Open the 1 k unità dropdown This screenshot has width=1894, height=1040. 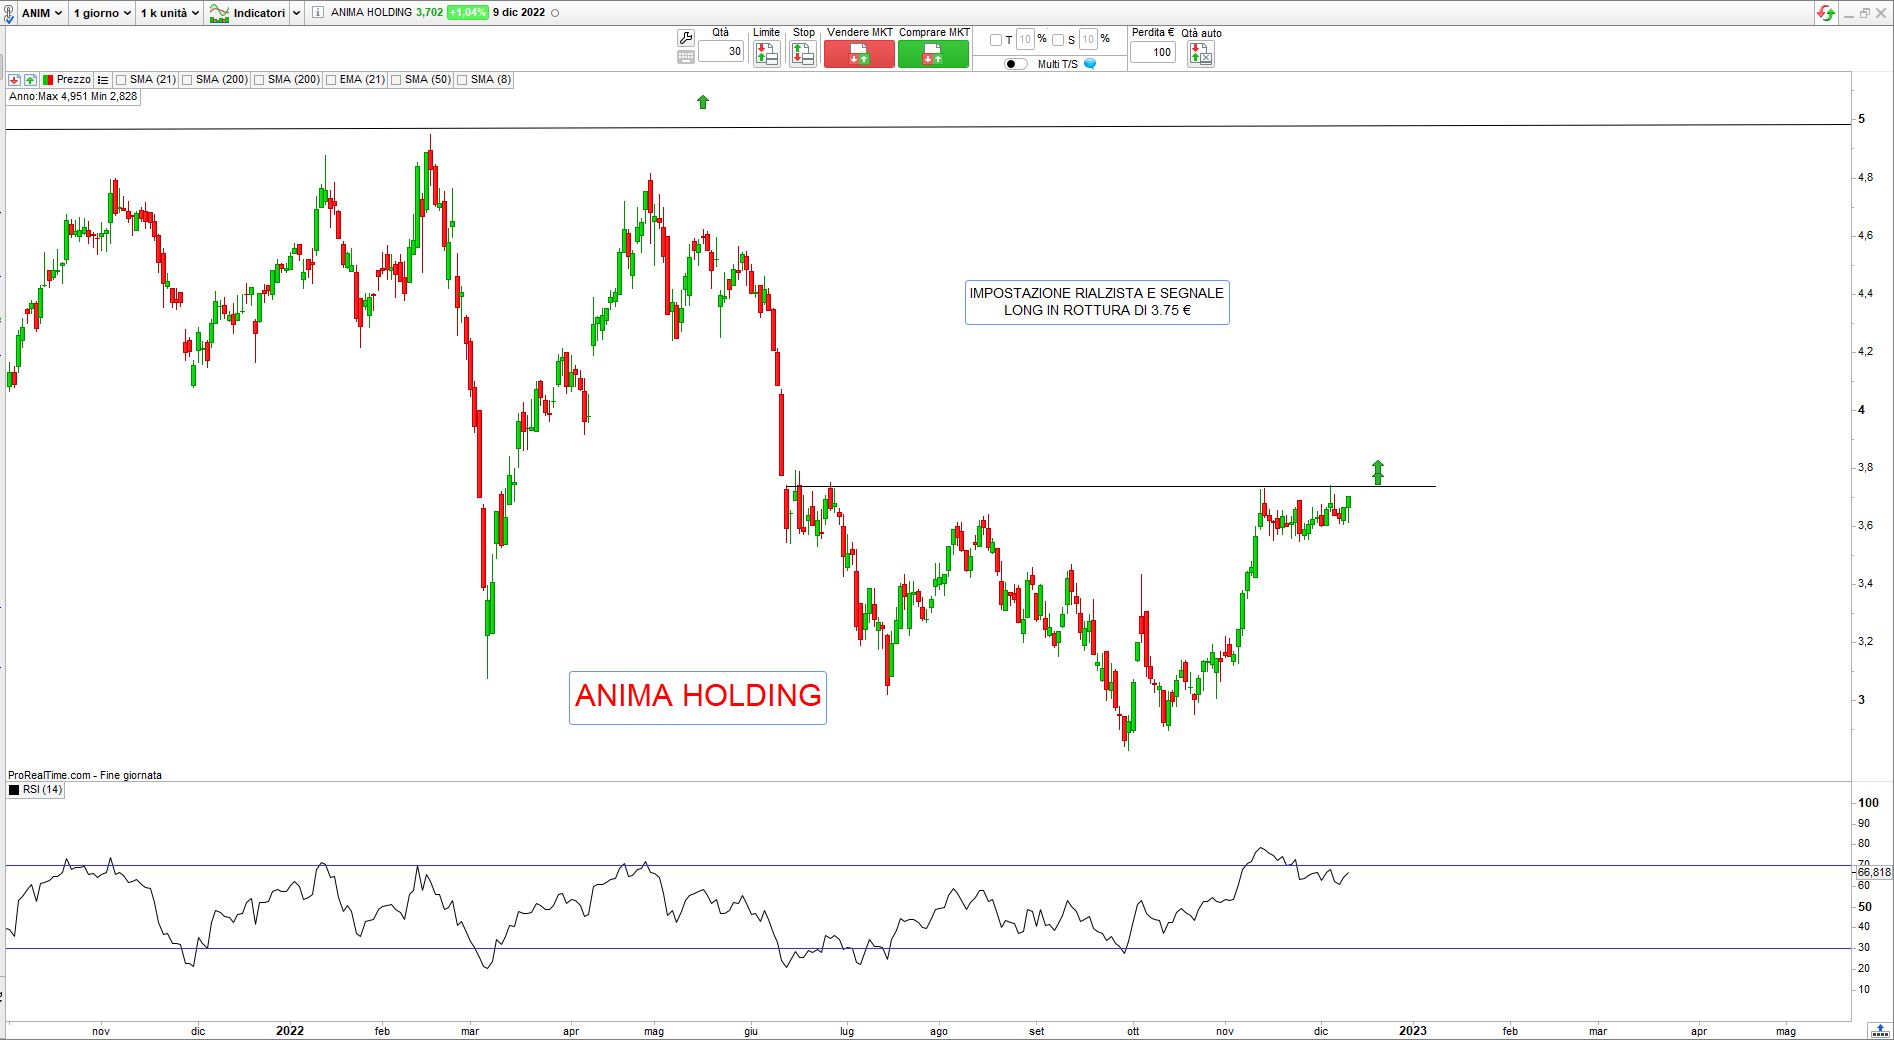[x=168, y=13]
